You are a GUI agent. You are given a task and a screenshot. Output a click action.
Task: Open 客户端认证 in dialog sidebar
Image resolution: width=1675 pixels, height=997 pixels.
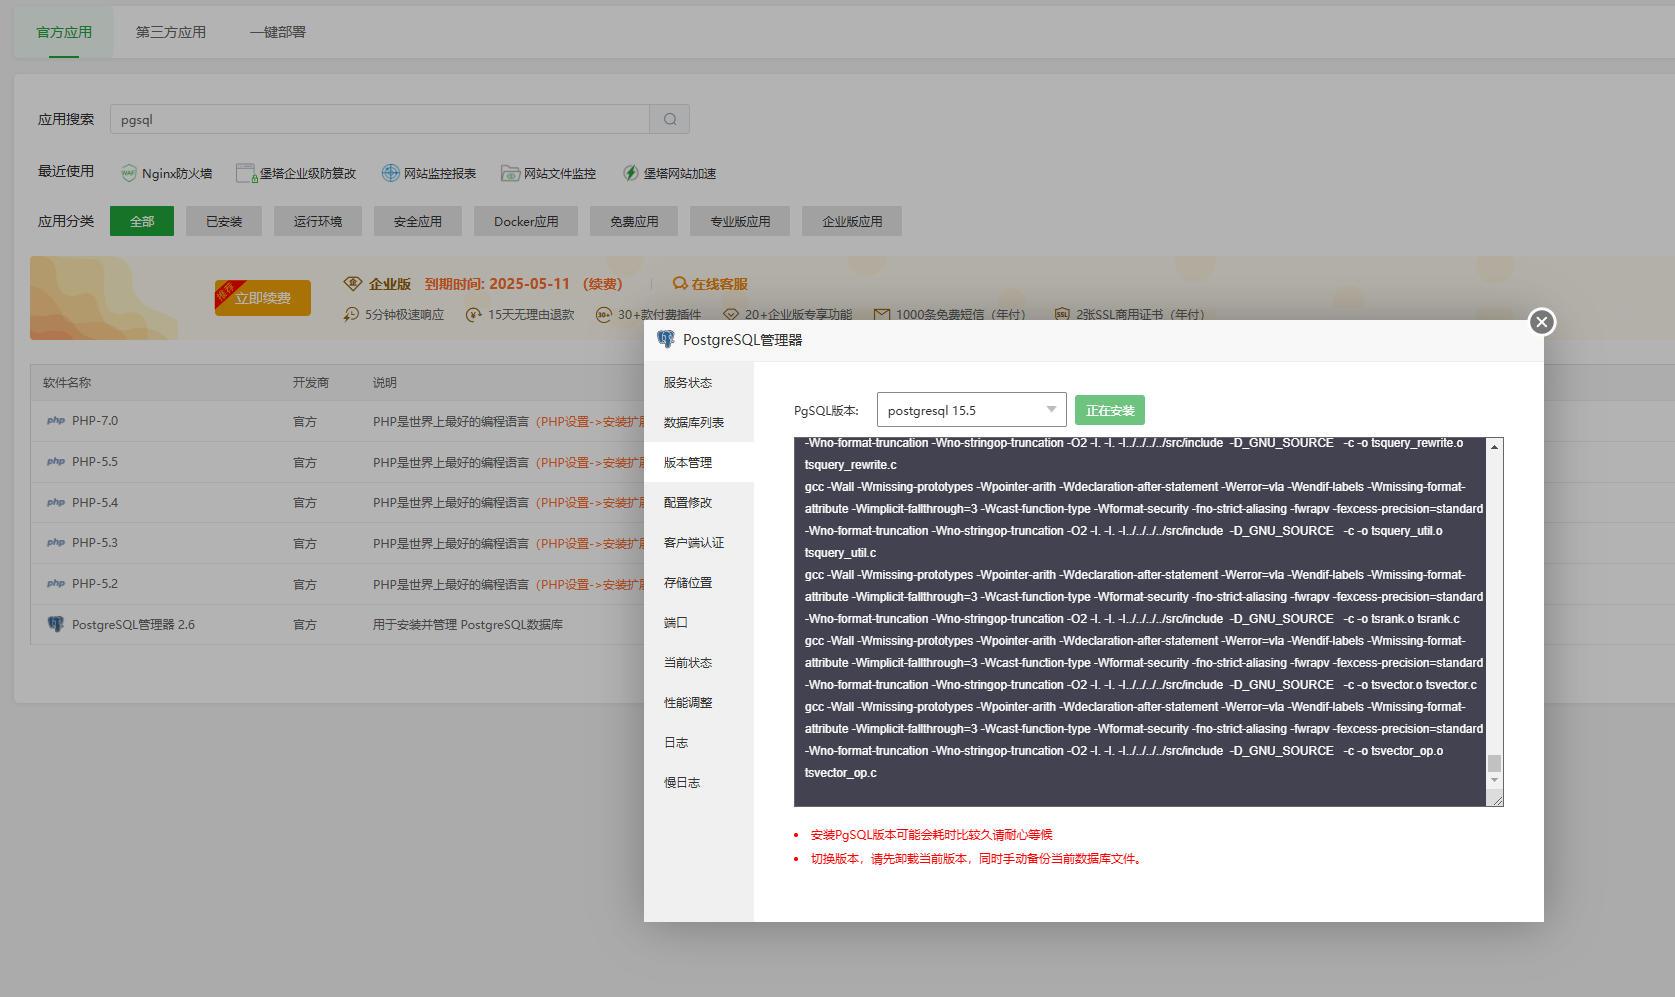tap(699, 542)
